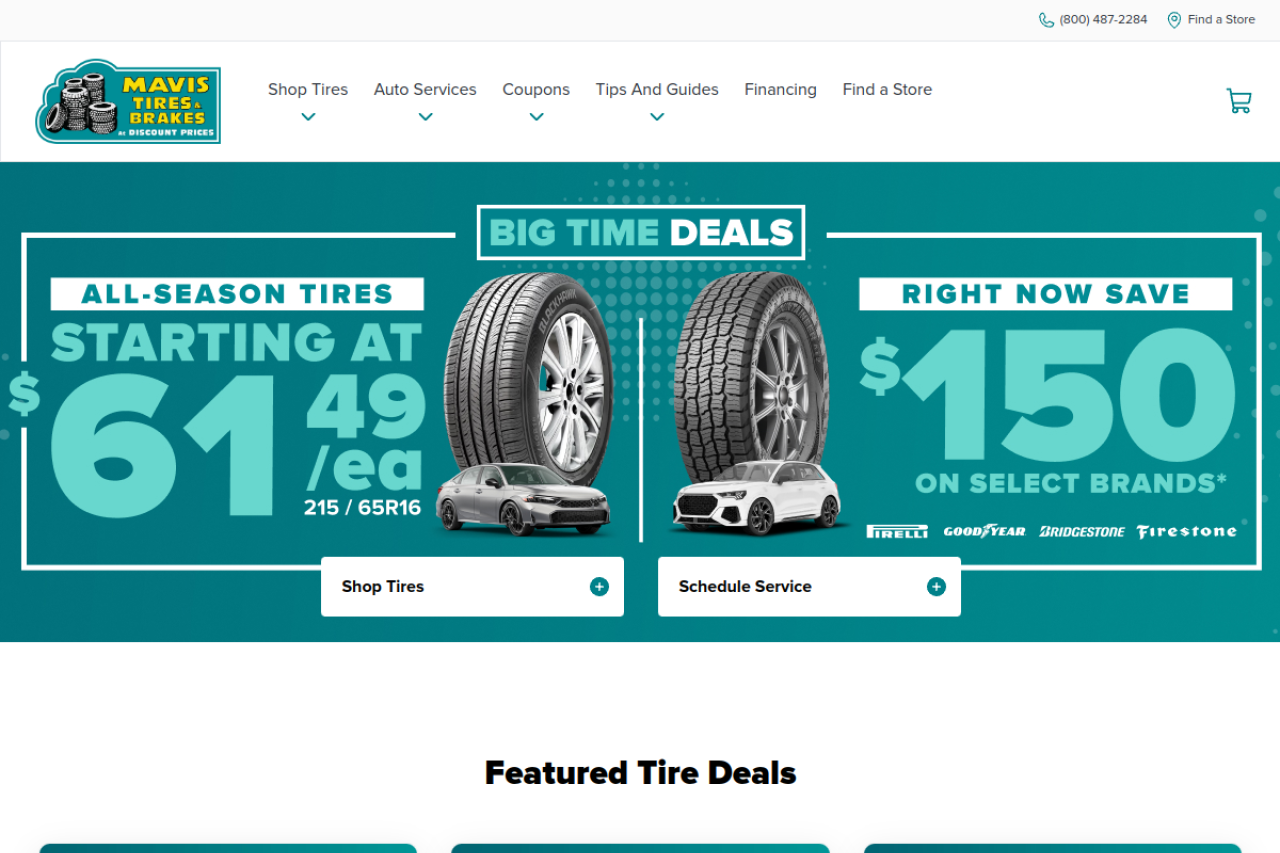Click the Shop Tires banner button
The height and width of the screenshot is (853, 1280).
(472, 587)
